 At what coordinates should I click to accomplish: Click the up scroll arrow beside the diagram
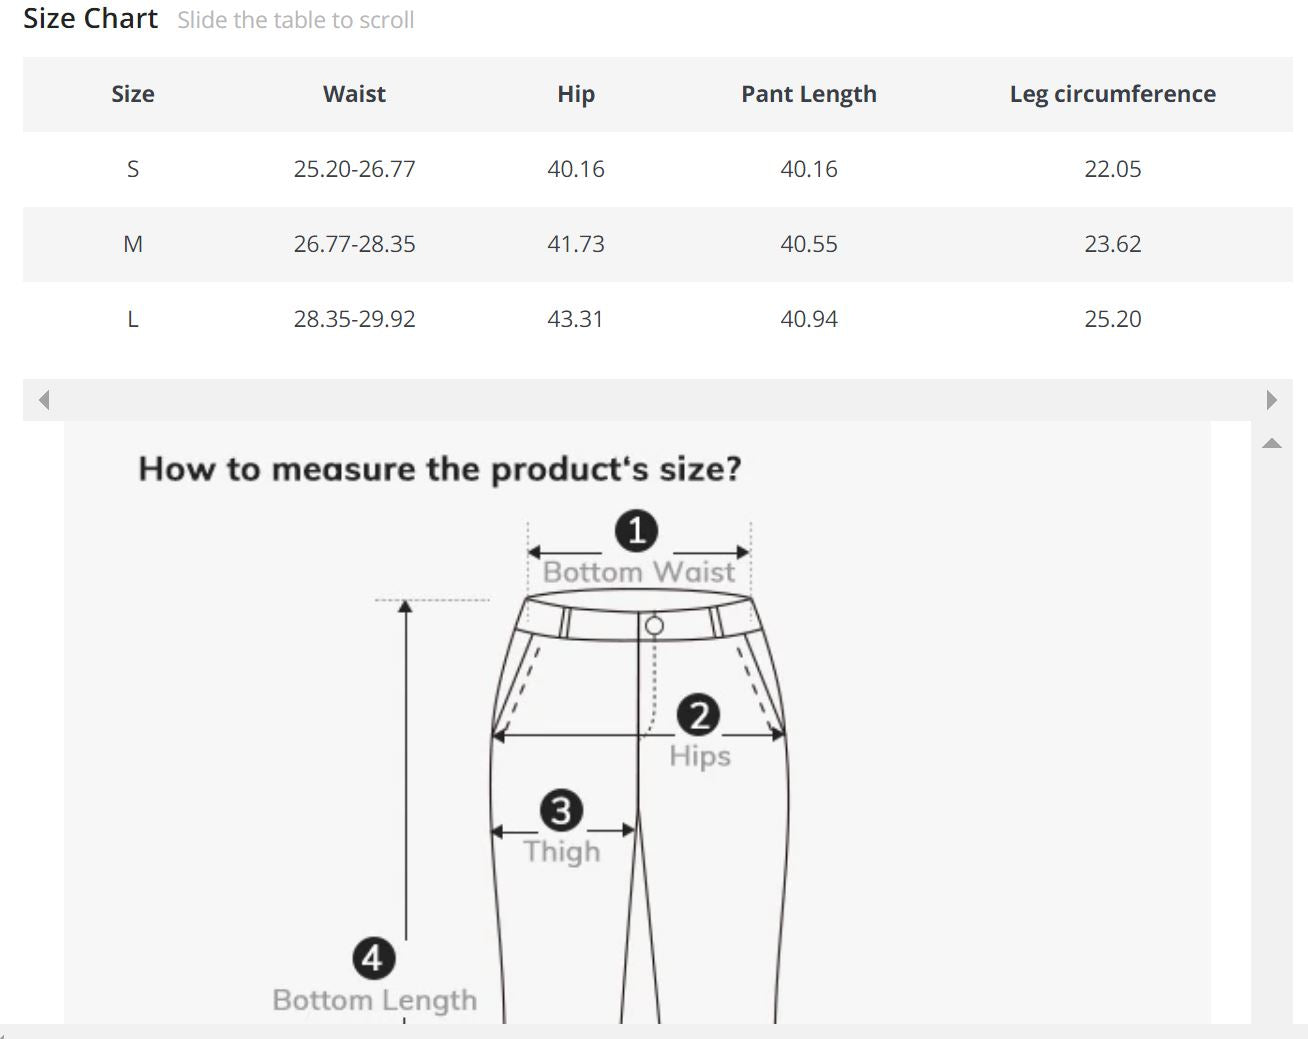[1271, 443]
